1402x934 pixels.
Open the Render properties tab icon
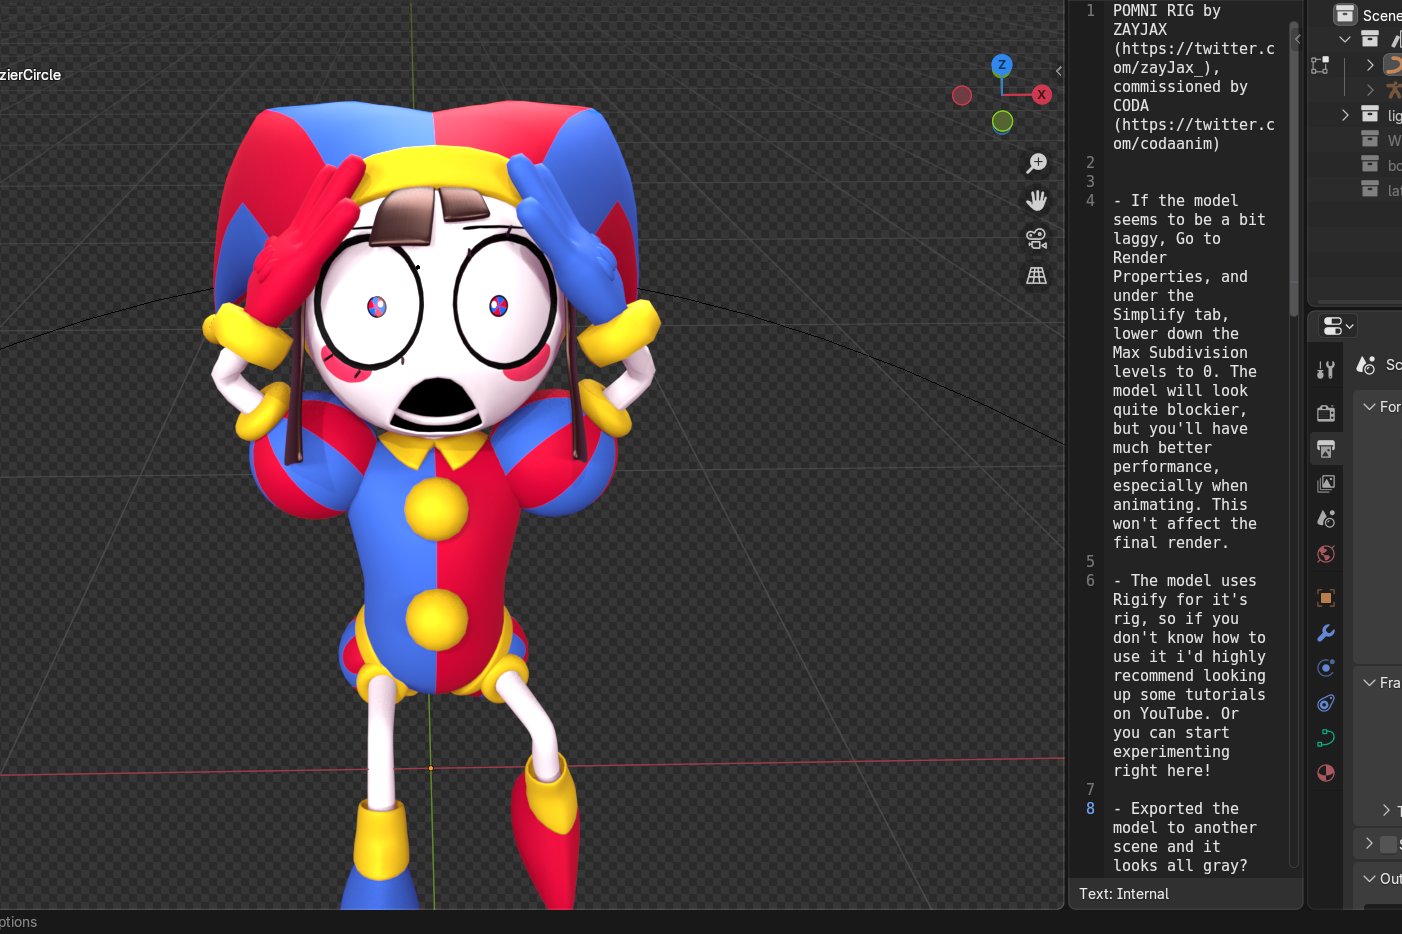(1326, 413)
